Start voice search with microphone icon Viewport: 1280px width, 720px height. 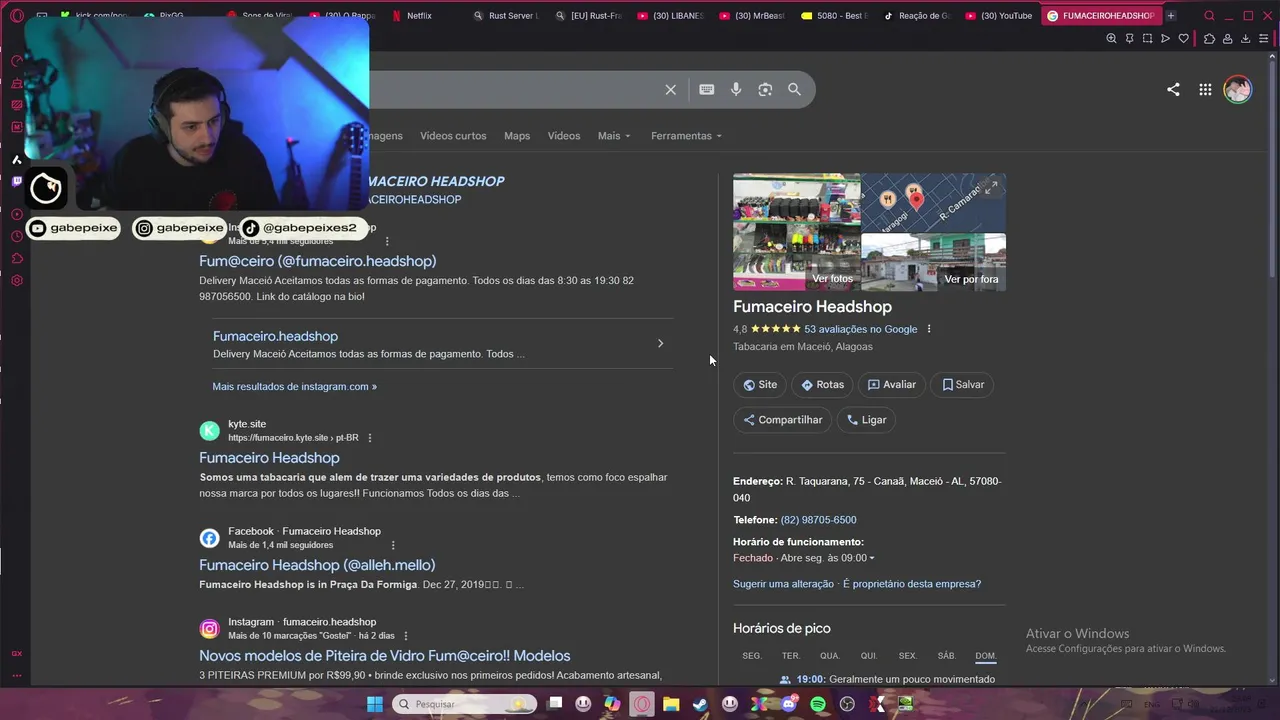coord(736,89)
